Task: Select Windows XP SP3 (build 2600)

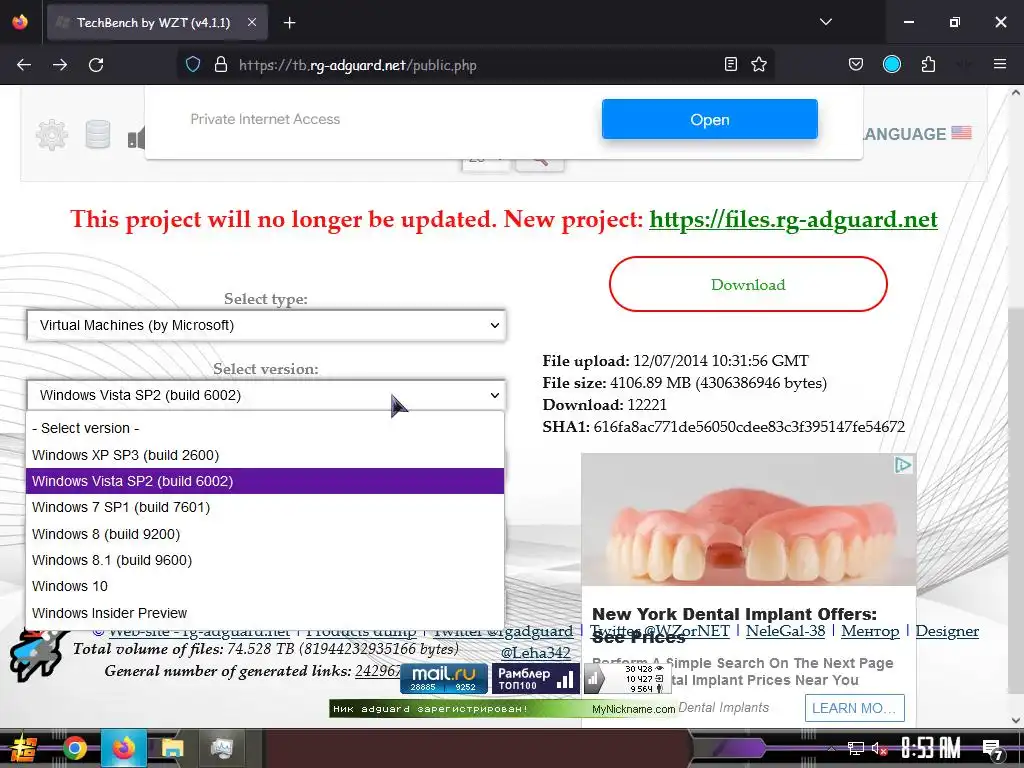Action: tap(265, 455)
